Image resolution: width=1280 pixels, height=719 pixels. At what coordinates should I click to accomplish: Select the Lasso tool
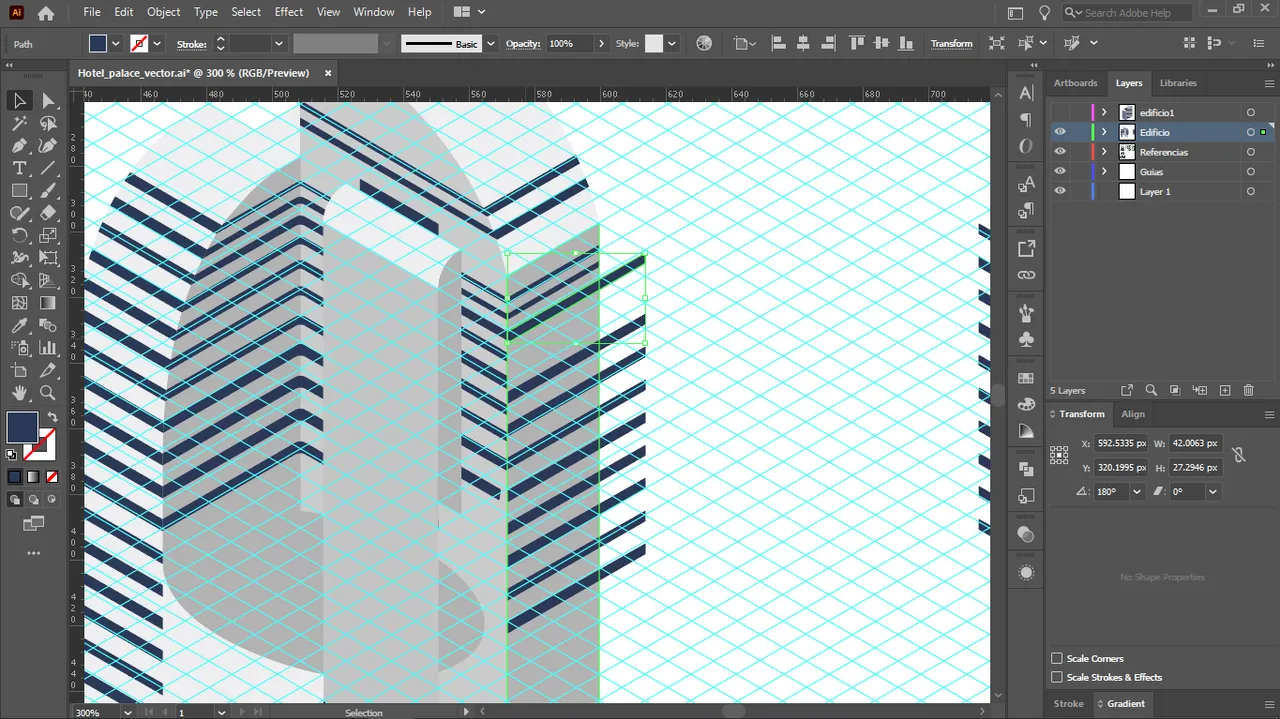pyautogui.click(x=48, y=123)
